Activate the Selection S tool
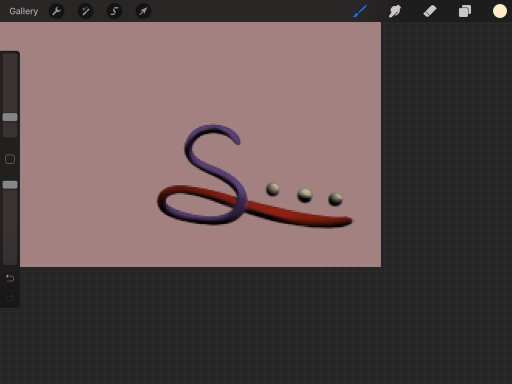The height and width of the screenshot is (384, 512). [x=114, y=11]
